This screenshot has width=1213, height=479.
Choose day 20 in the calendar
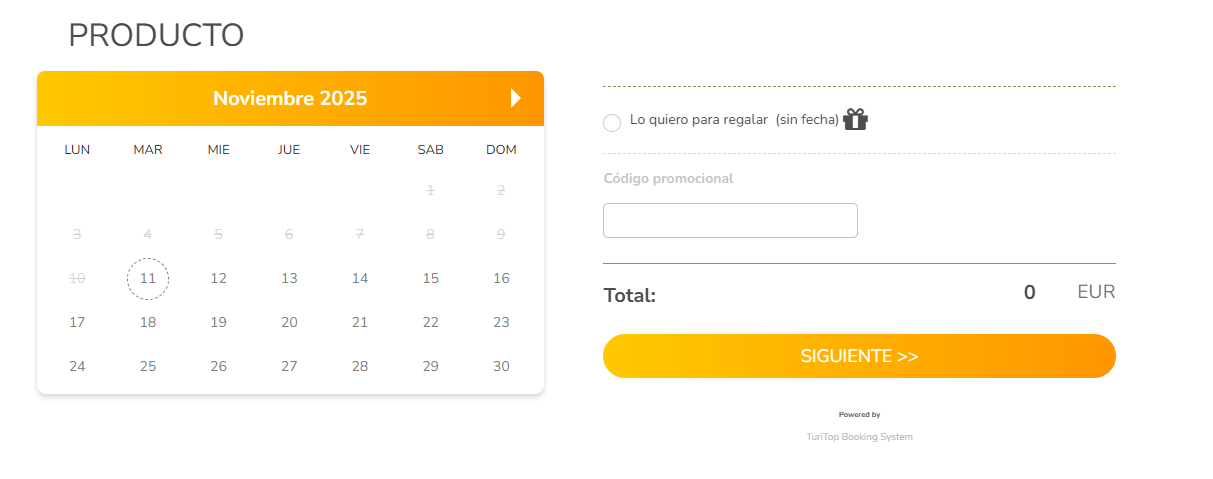coord(289,322)
